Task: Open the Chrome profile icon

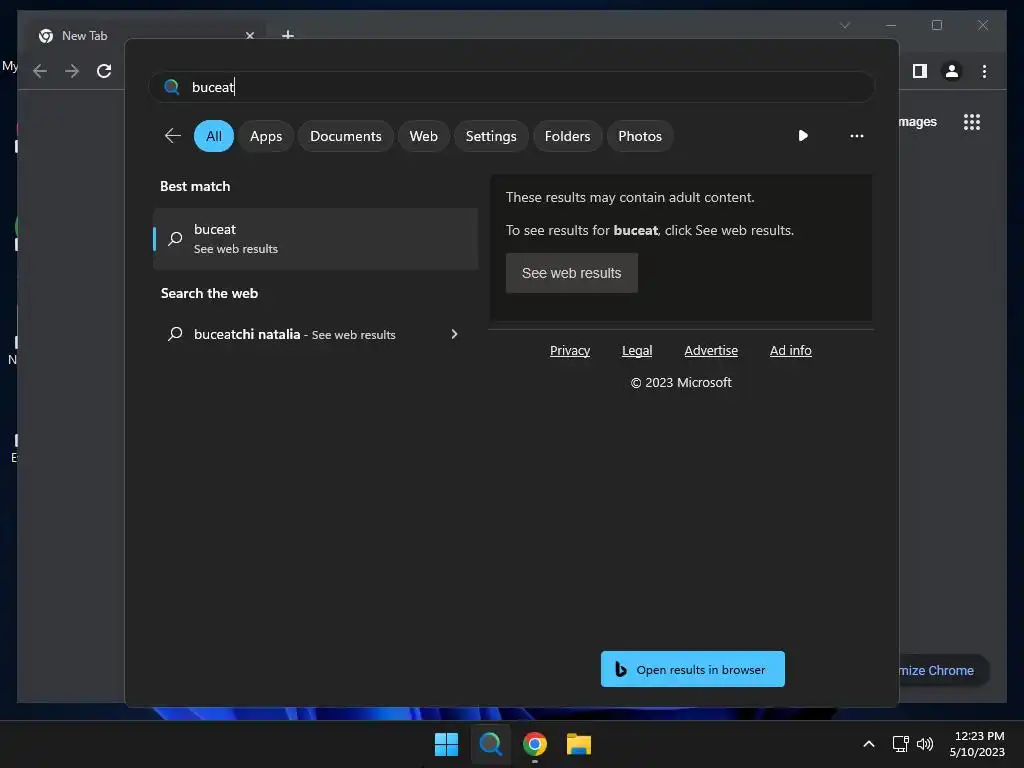Action: point(952,71)
